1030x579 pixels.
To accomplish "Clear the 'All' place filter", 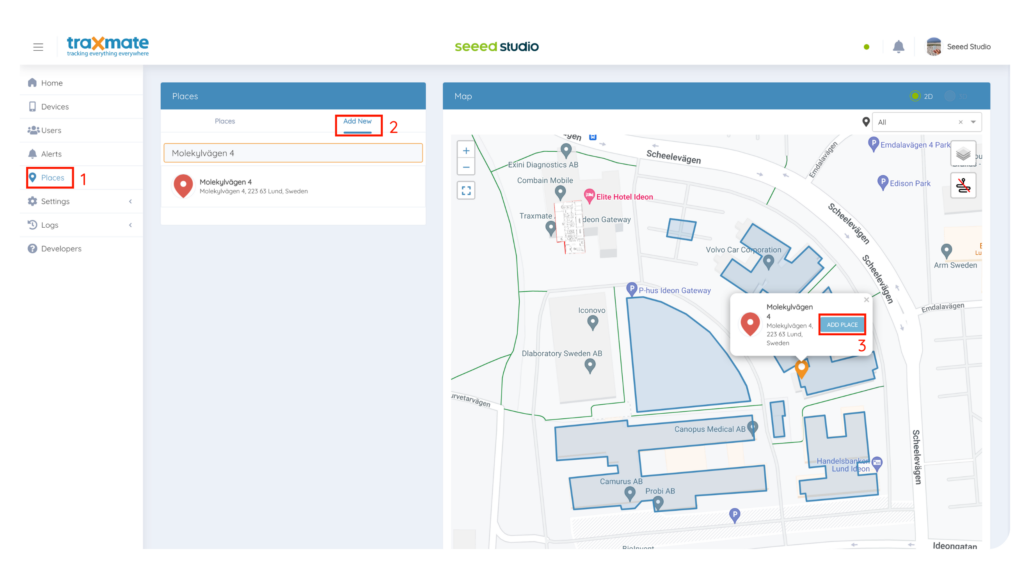I will (x=960, y=122).
